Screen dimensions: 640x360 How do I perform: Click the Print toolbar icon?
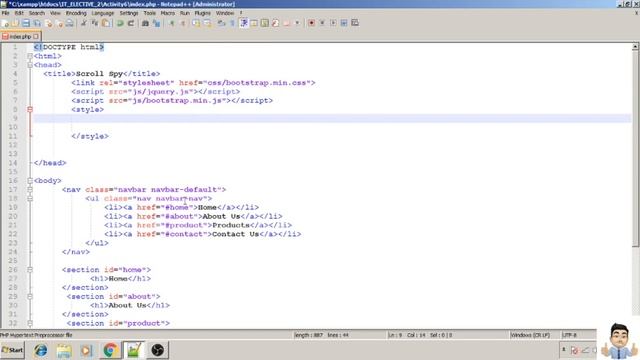pyautogui.click(x=70, y=23)
